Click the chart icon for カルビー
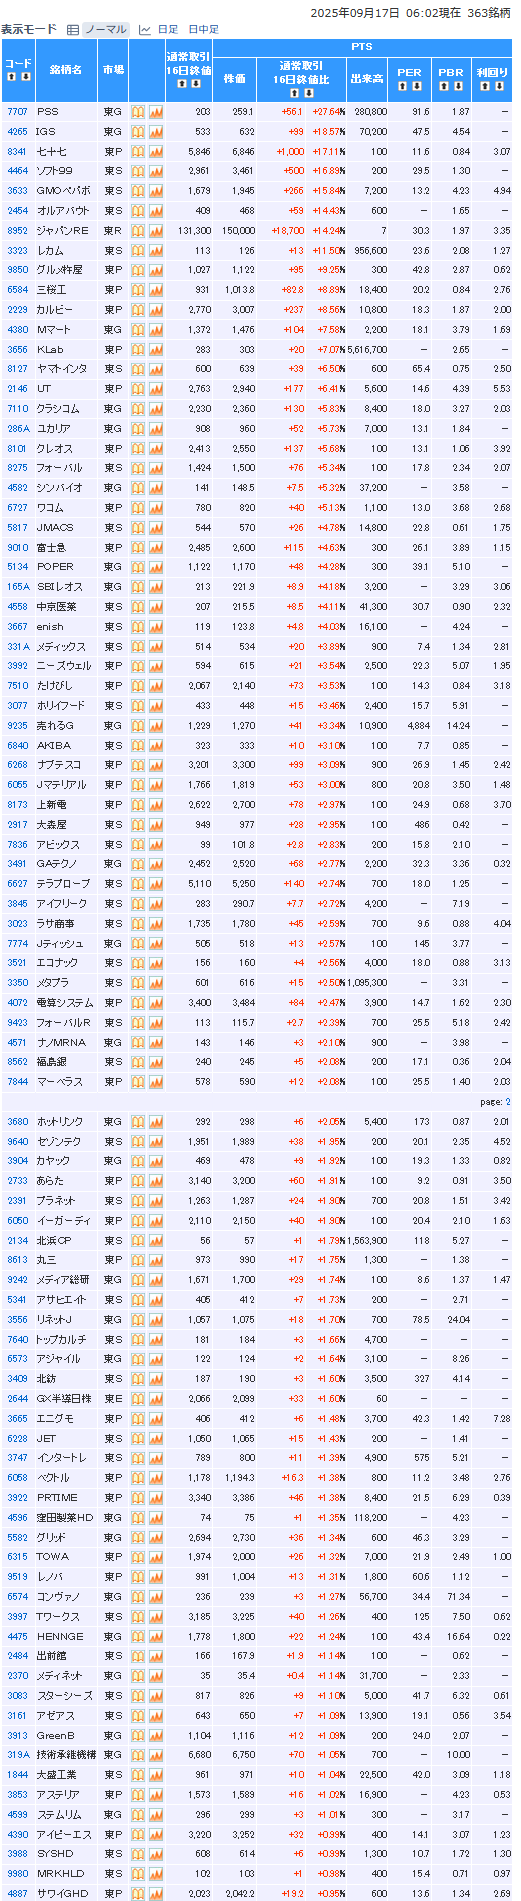The width and height of the screenshot is (521, 1901). tap(156, 310)
